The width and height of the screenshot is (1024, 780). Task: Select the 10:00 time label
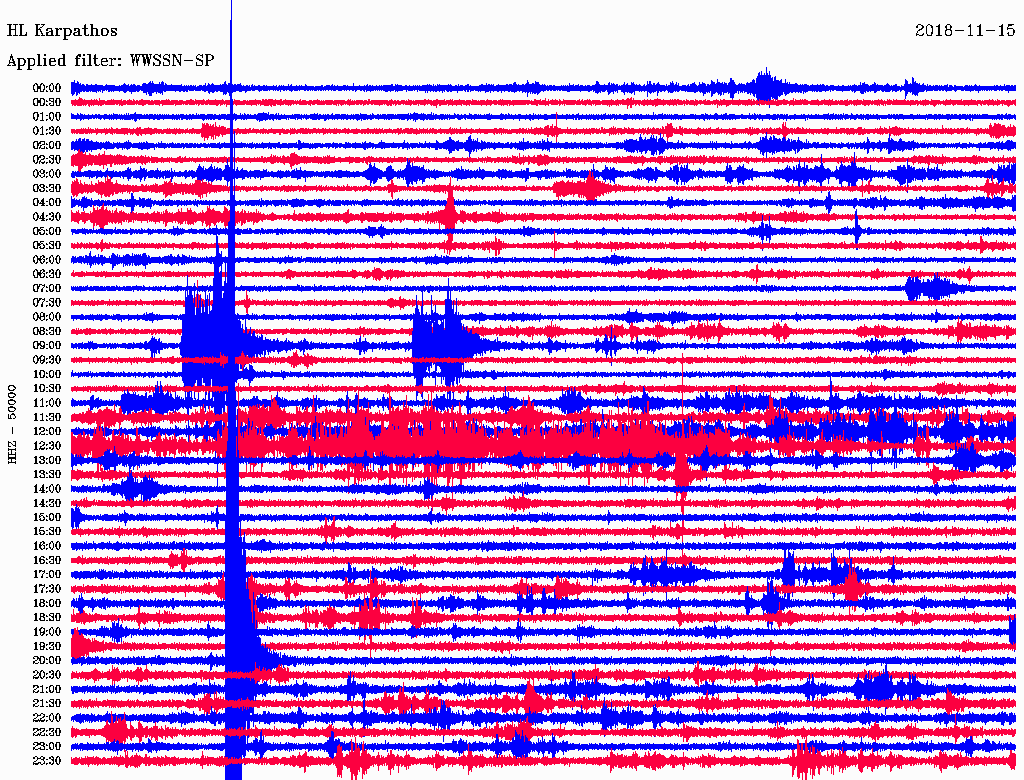pos(47,374)
